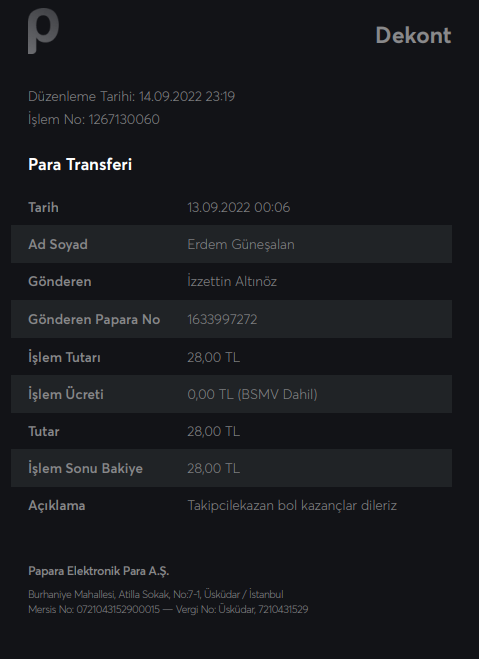Click the Para Transferi section title

pos(80,164)
